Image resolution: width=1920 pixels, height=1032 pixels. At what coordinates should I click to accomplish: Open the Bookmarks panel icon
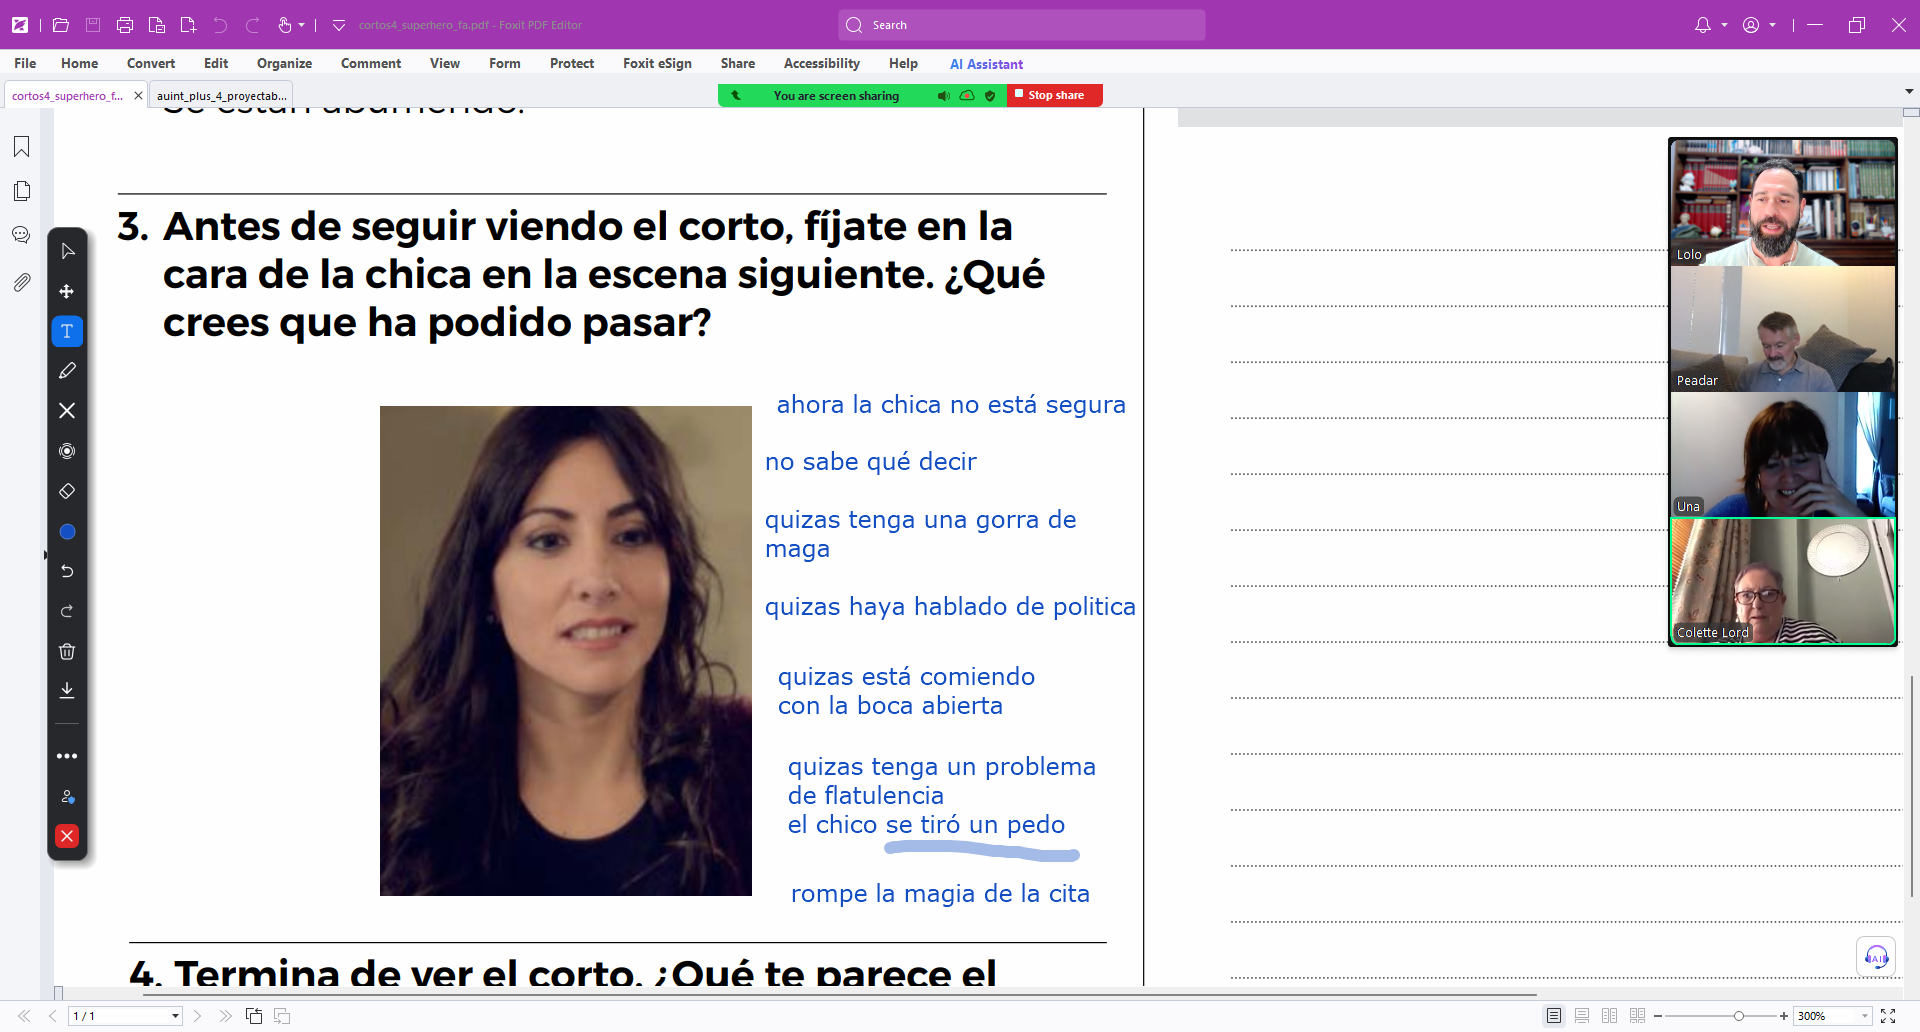[21, 147]
